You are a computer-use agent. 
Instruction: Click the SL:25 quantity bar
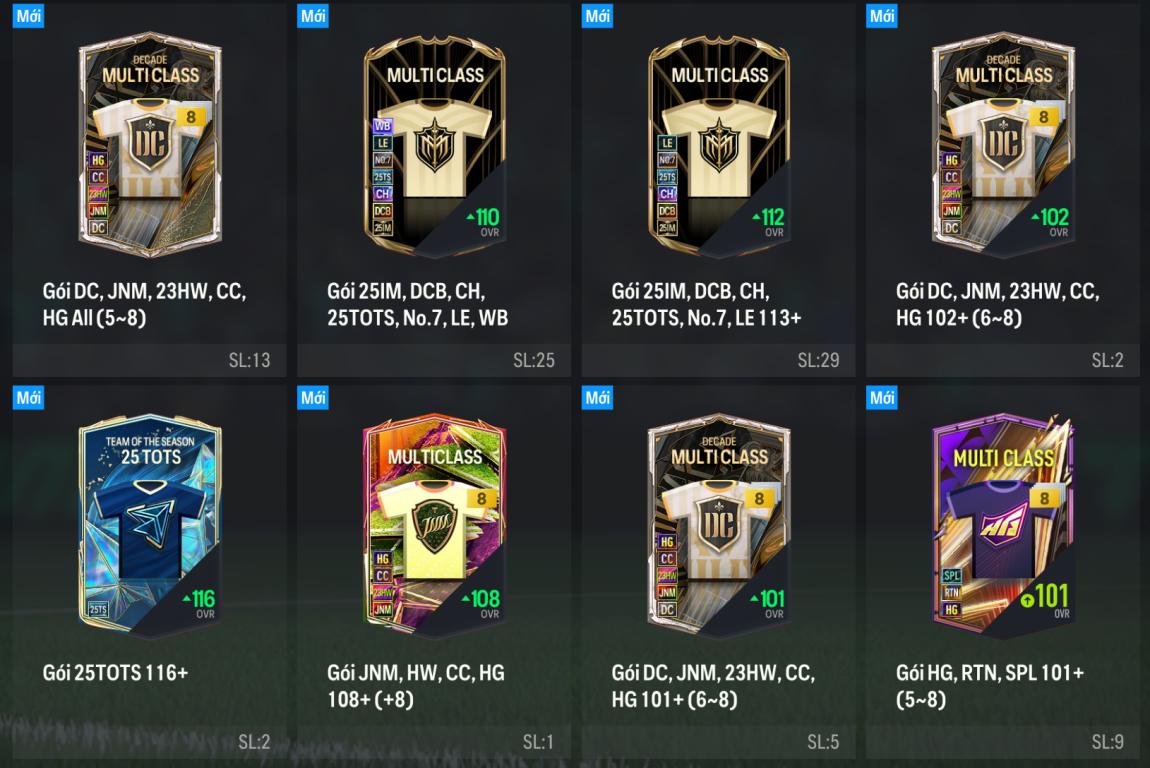[434, 360]
